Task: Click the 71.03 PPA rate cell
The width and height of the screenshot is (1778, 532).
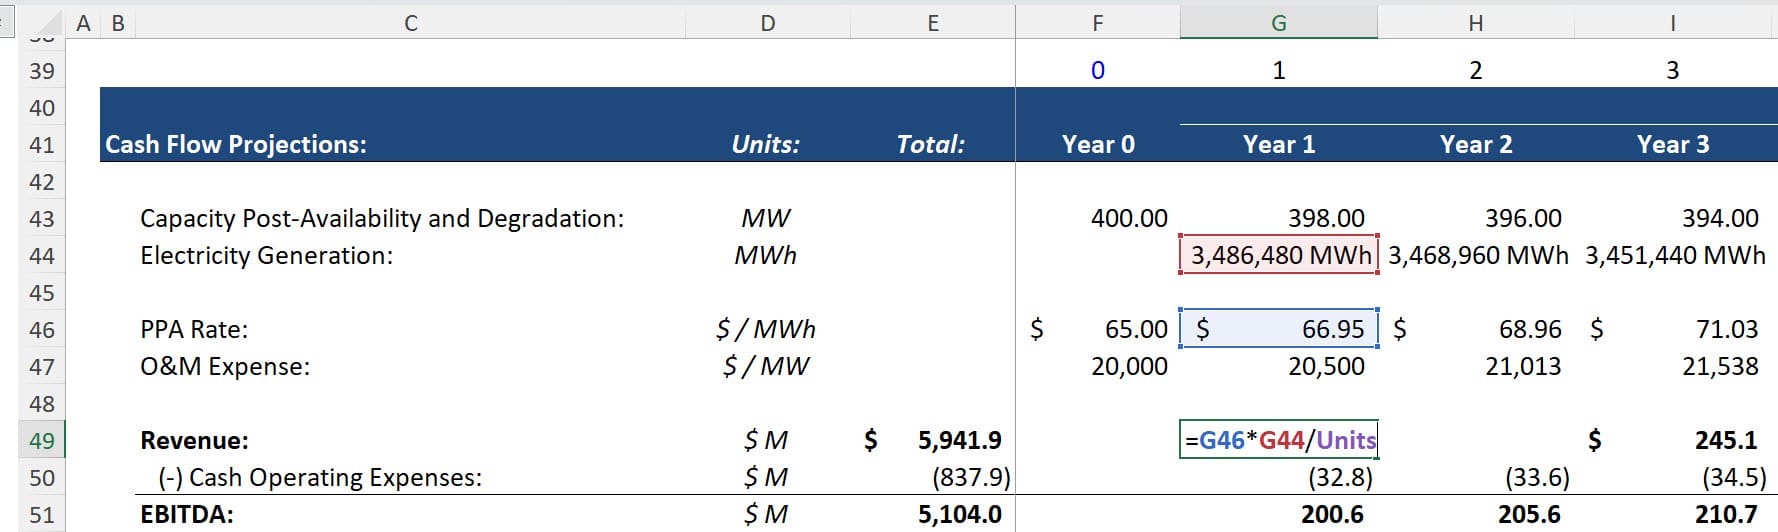Action: pos(1675,330)
